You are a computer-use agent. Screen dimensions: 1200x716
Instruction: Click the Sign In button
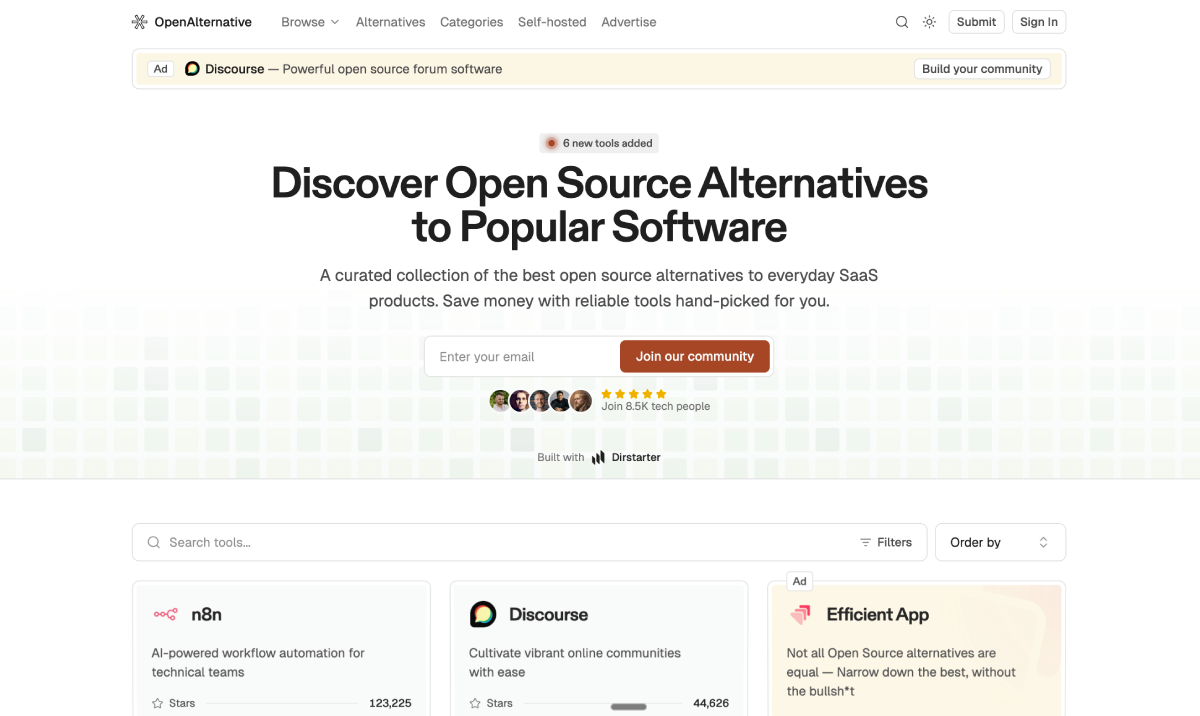1039,22
